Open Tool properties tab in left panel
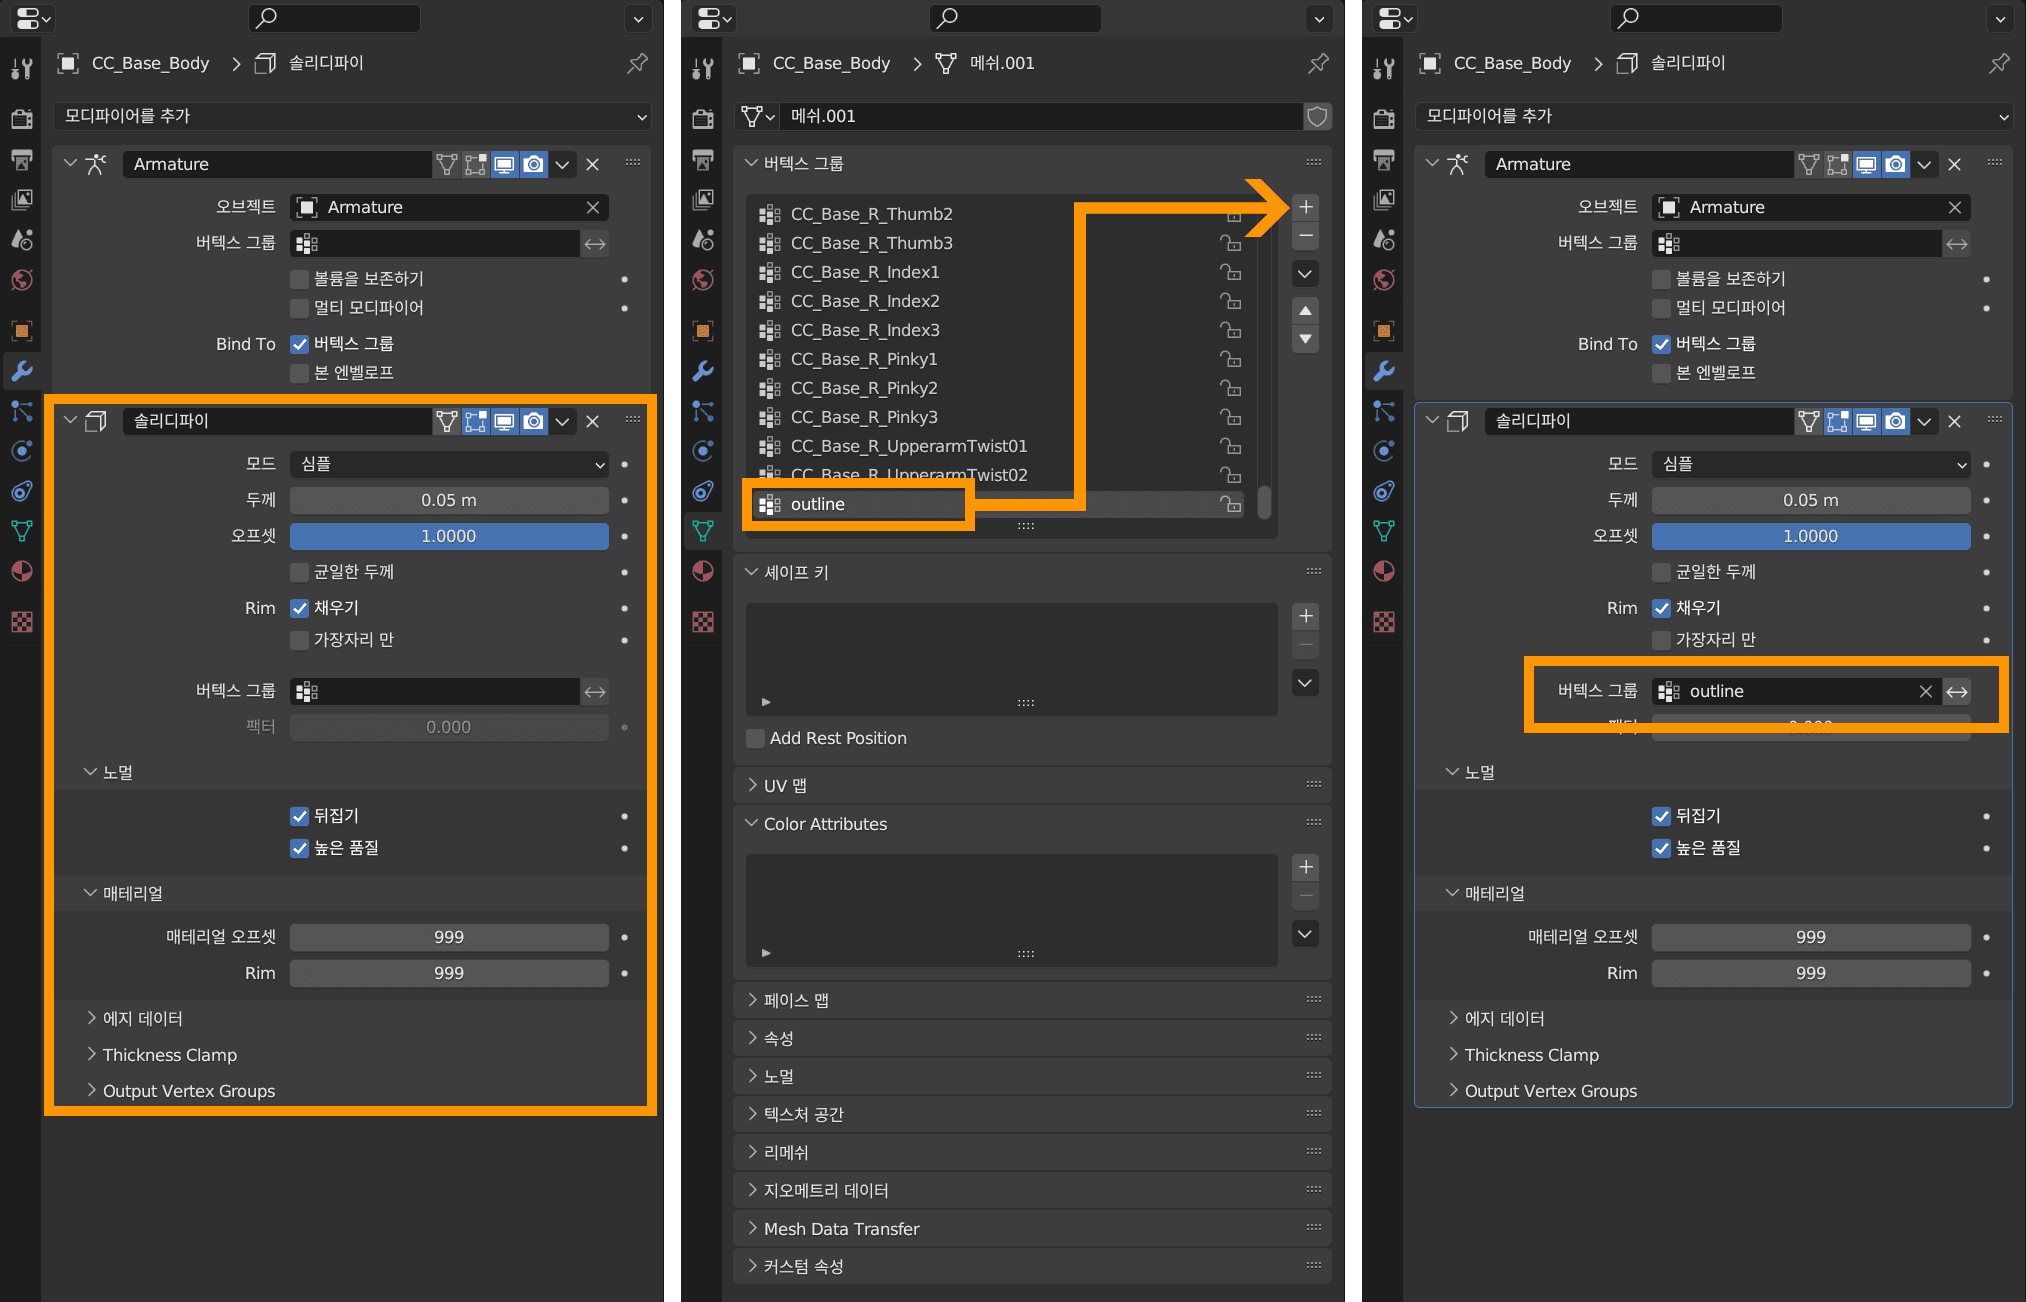This screenshot has width=2026, height=1302. tap(22, 68)
